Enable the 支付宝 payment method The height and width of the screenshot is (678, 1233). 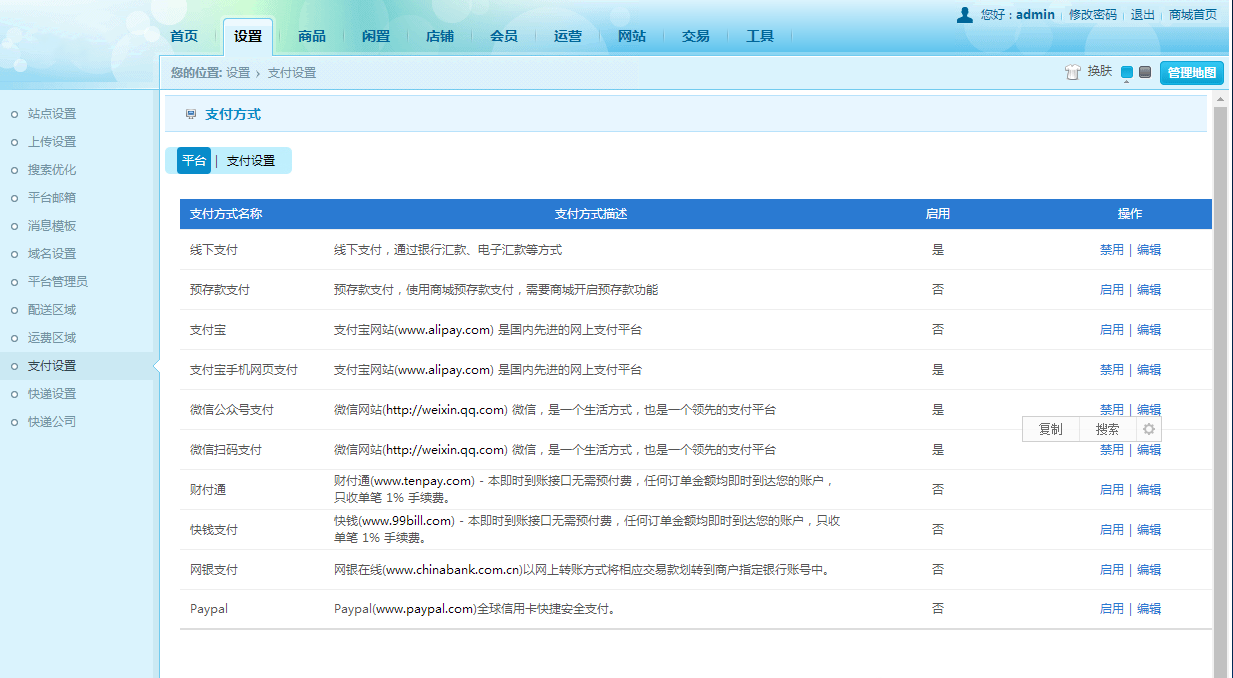point(1111,330)
